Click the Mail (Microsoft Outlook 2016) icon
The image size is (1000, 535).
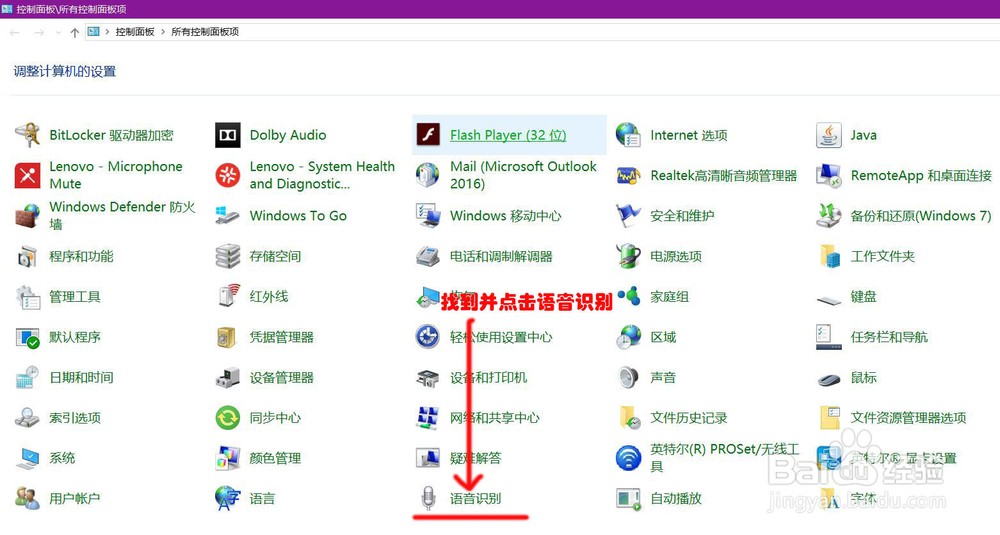pos(428,175)
